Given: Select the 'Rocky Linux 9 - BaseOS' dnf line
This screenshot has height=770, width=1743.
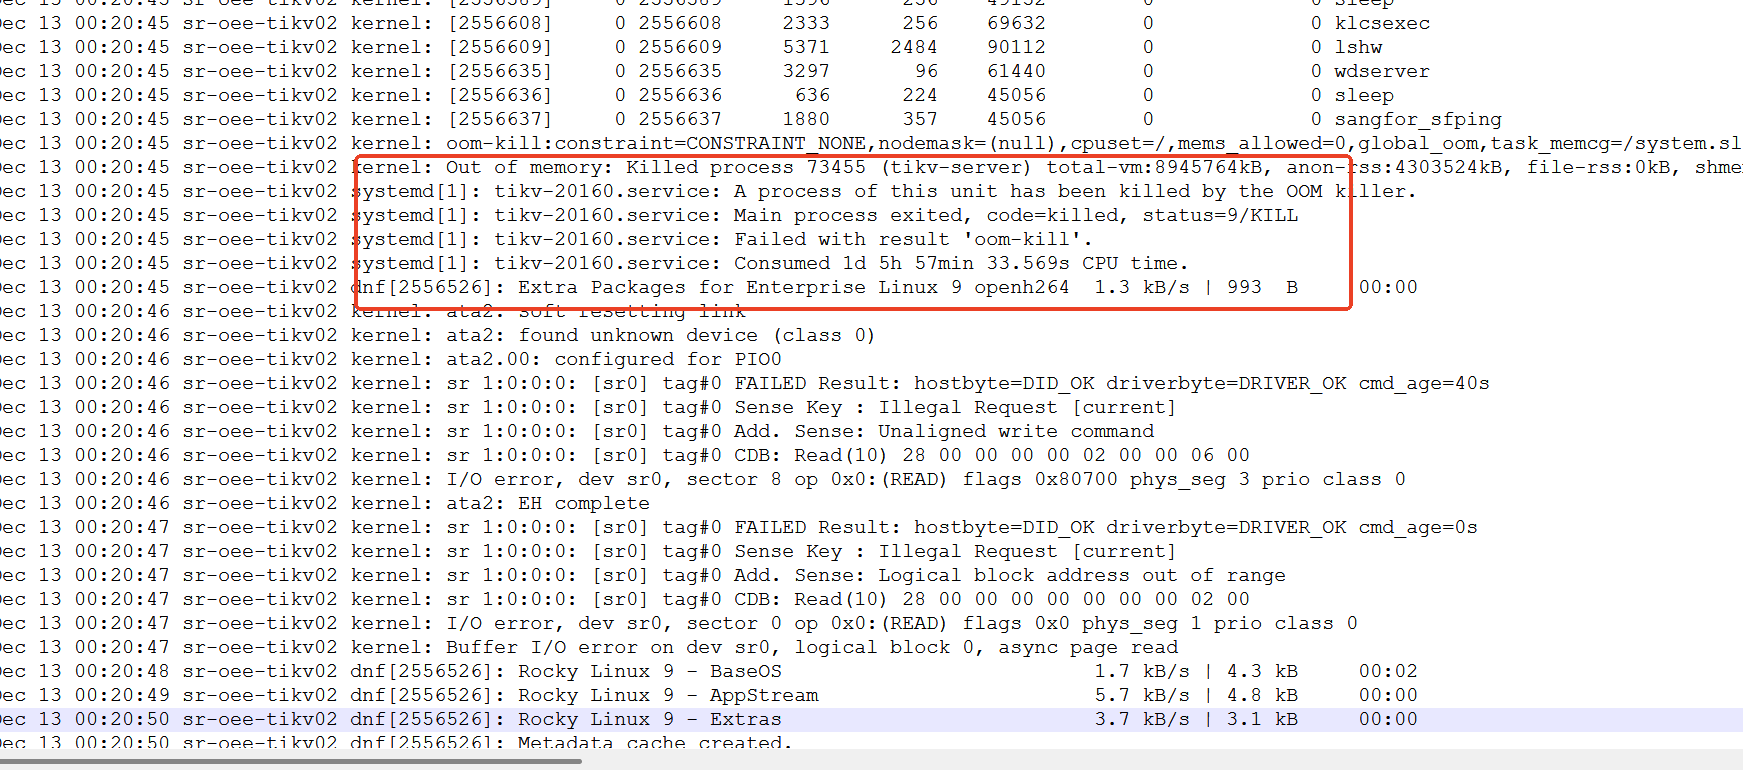Looking at the screenshot, I should pyautogui.click(x=650, y=671).
